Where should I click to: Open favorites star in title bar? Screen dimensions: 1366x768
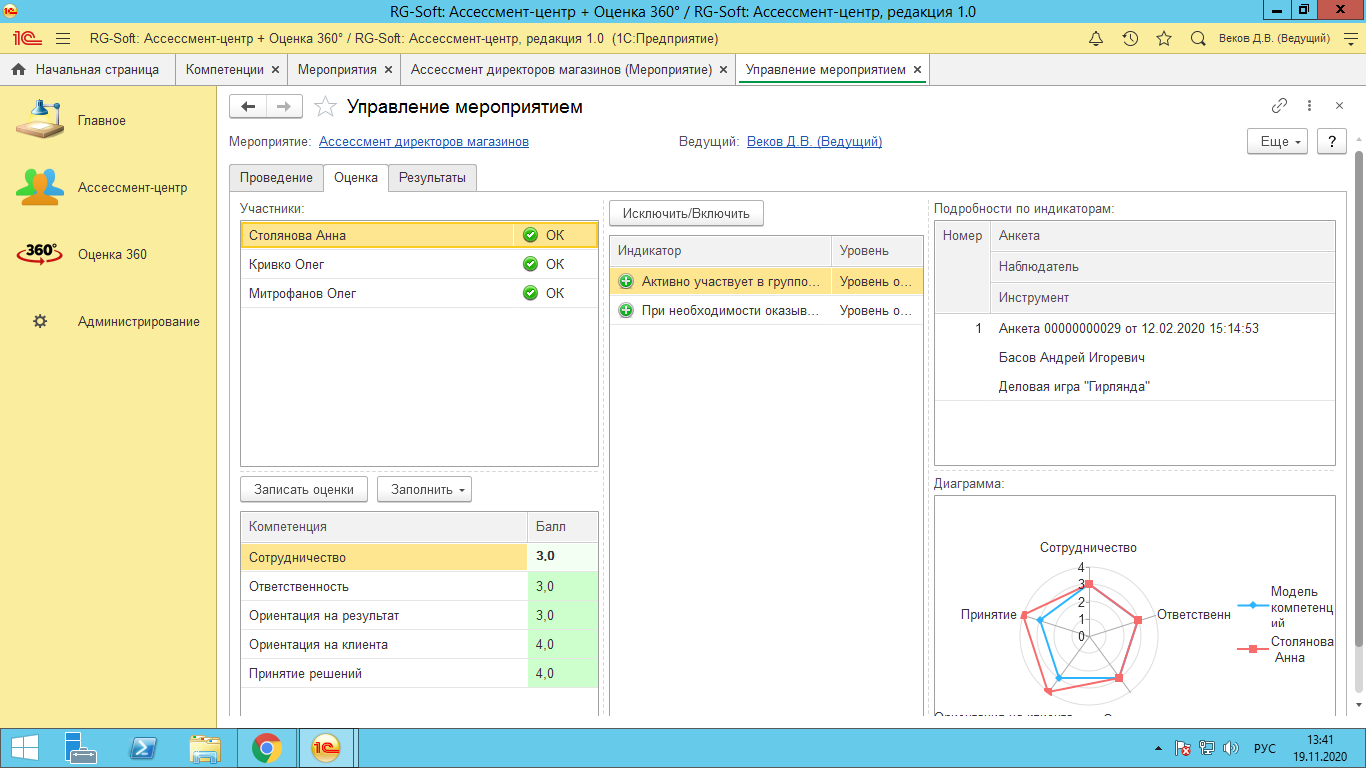pos(1164,38)
